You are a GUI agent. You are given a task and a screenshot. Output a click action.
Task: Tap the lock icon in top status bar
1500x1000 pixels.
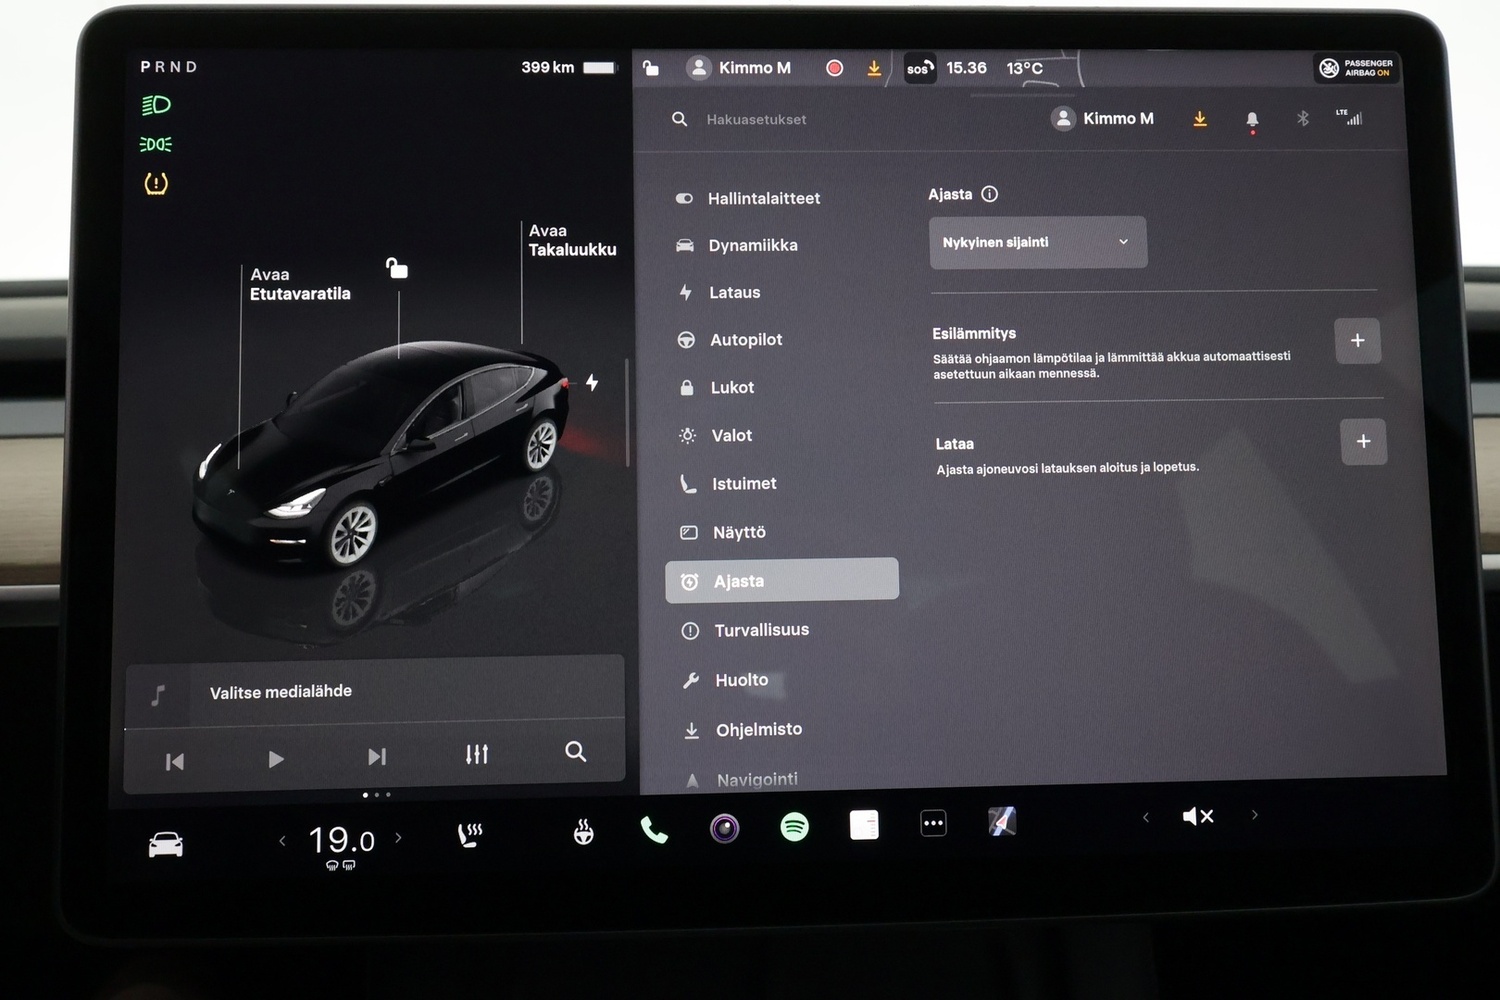pos(651,68)
